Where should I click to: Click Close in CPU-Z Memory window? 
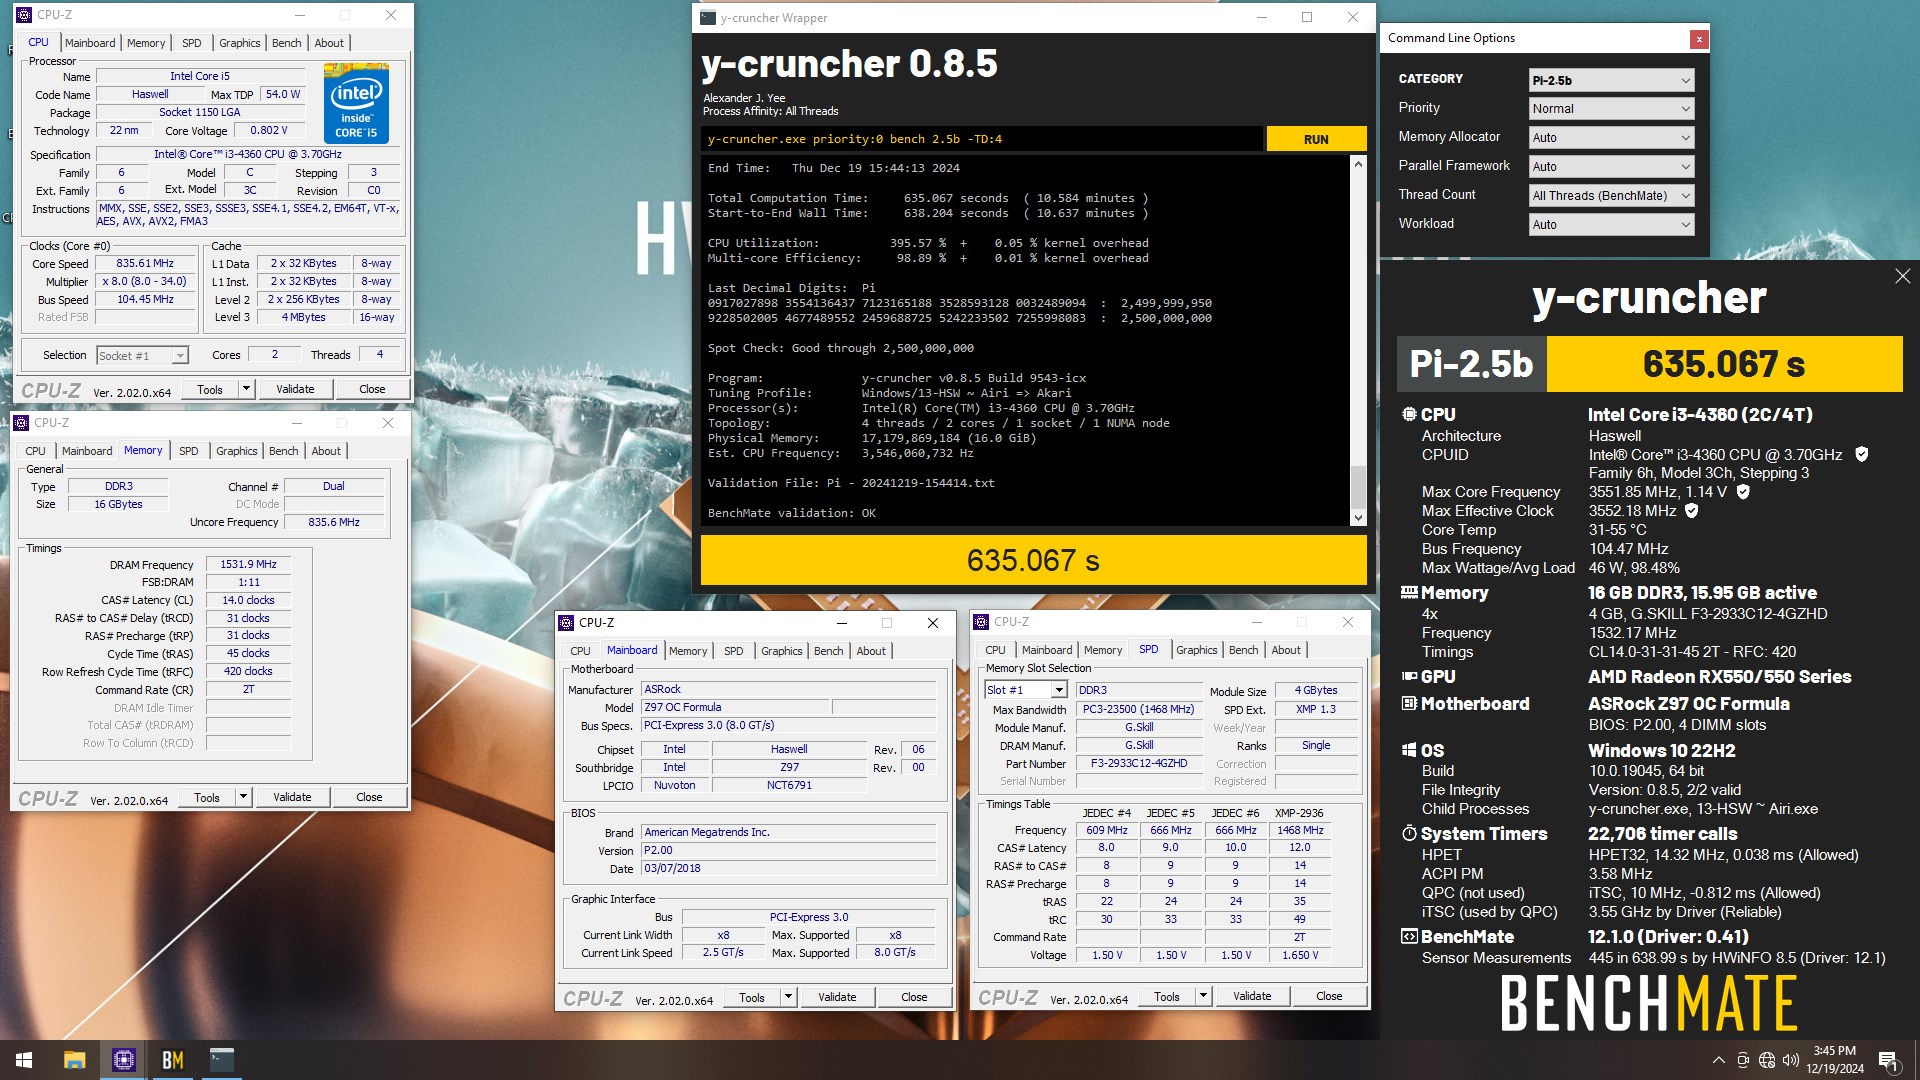click(369, 797)
